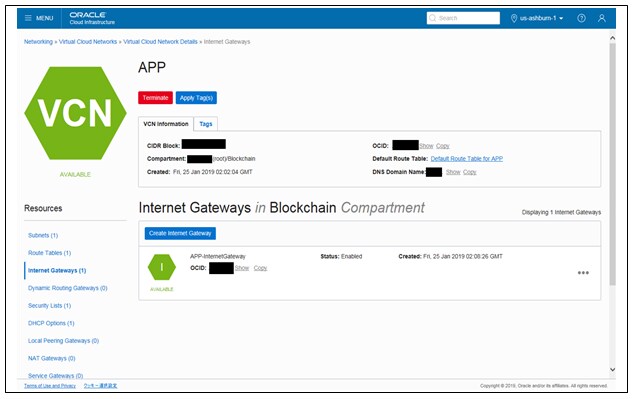Click the vertical scrollbar thumb
The width and height of the screenshot is (635, 399).
pos(612,164)
